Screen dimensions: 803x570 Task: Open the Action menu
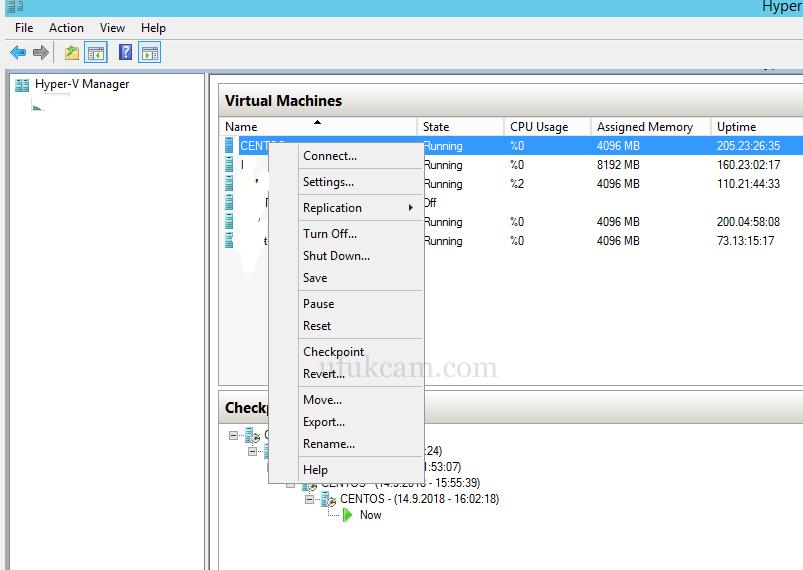tap(66, 28)
